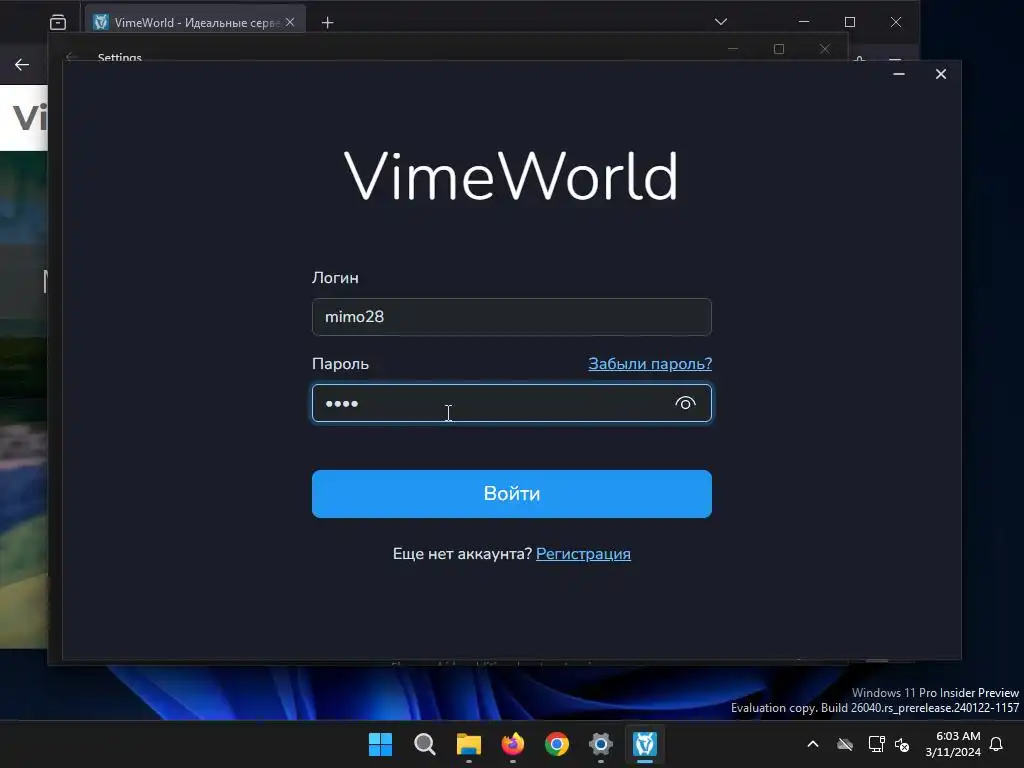Focus the Пароль password field

511,403
